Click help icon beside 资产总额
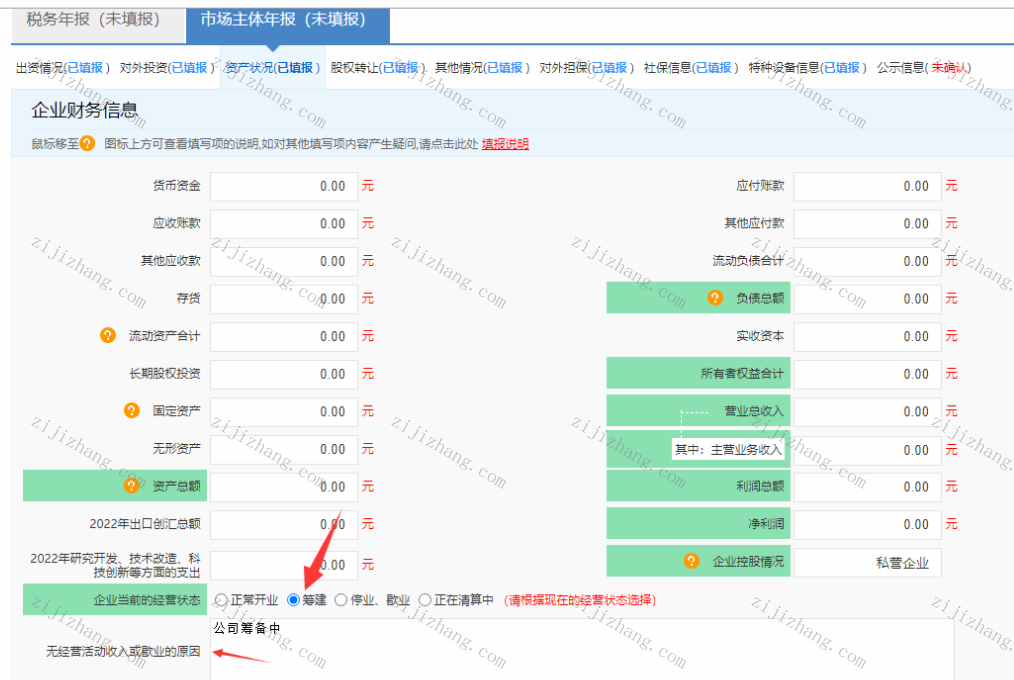 pyautogui.click(x=131, y=485)
